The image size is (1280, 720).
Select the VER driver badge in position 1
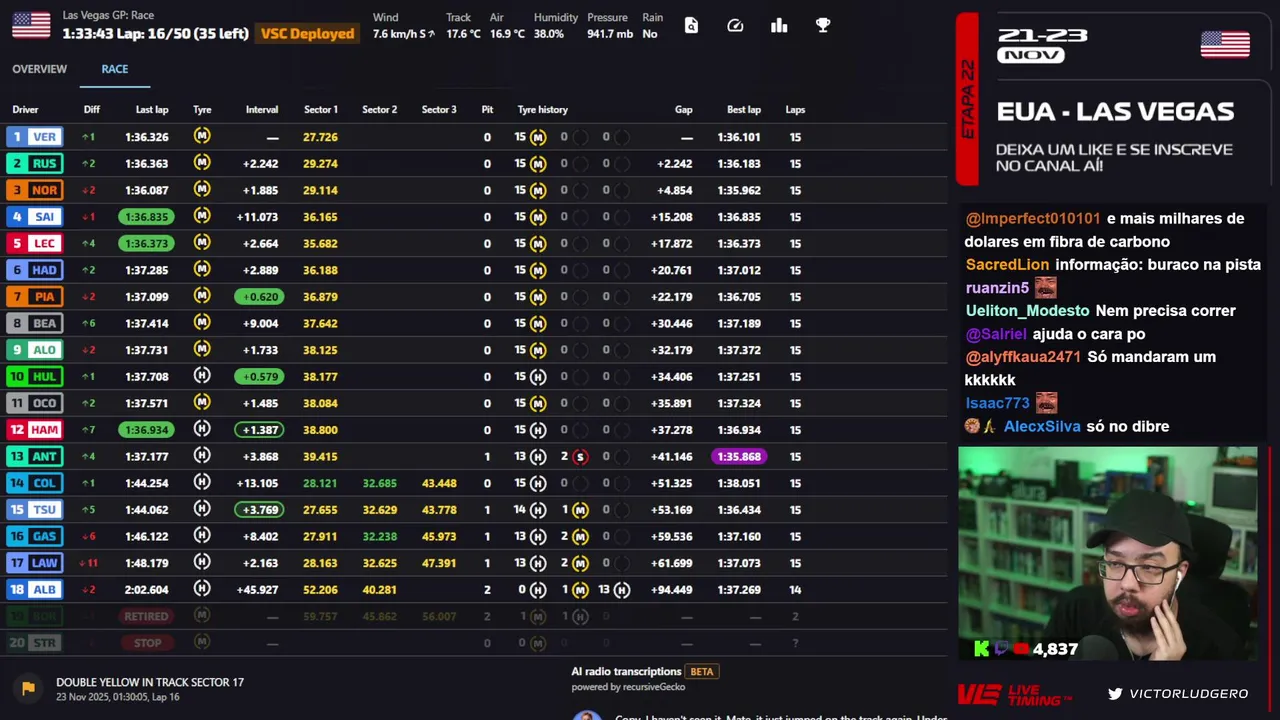pyautogui.click(x=35, y=137)
